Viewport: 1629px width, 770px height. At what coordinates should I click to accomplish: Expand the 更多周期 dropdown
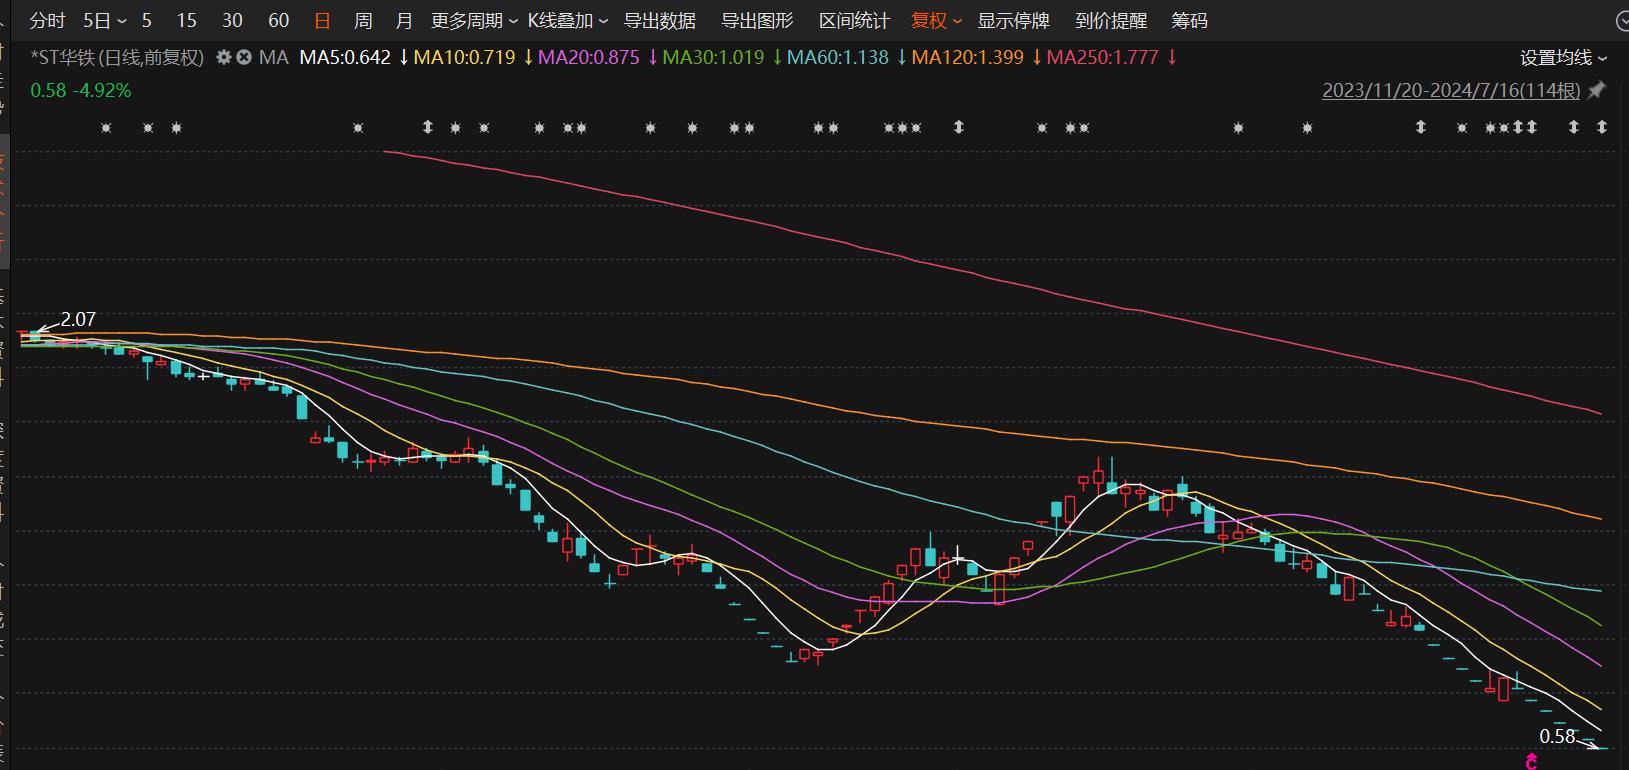tap(474, 20)
